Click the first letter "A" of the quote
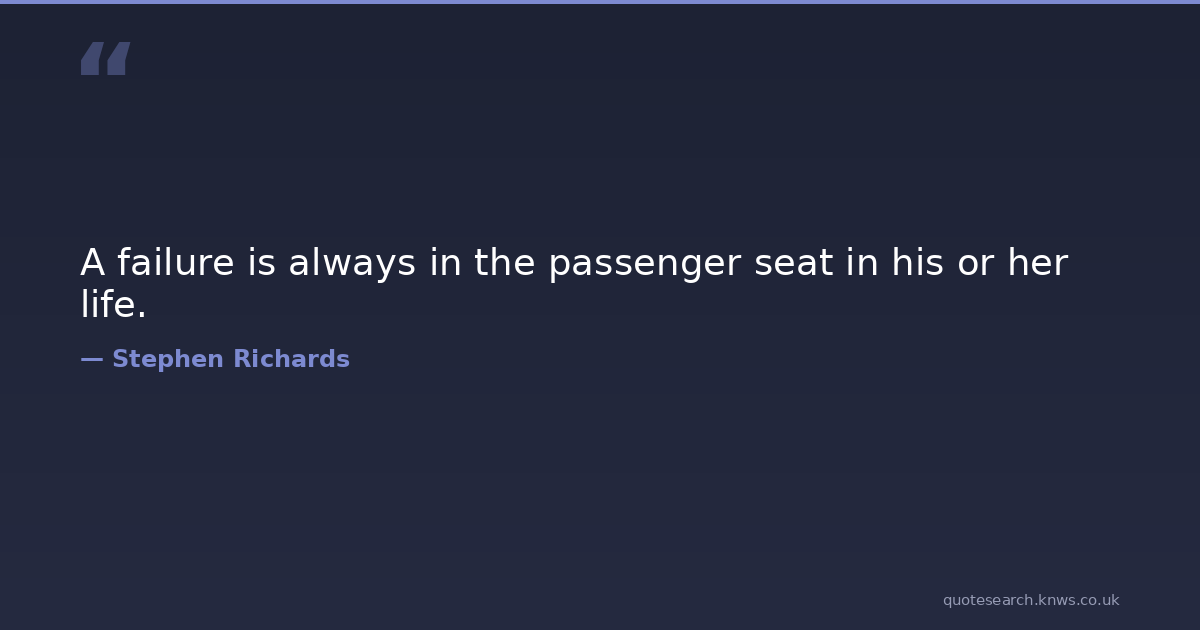 tap(92, 263)
